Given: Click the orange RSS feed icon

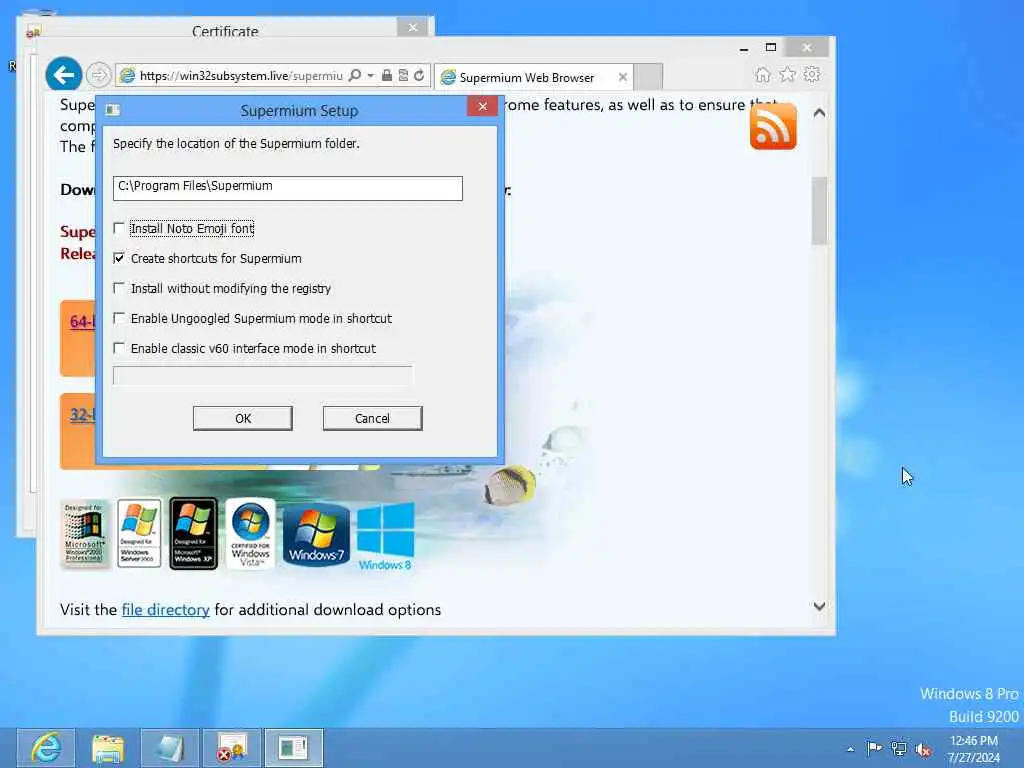Looking at the screenshot, I should pos(773,127).
